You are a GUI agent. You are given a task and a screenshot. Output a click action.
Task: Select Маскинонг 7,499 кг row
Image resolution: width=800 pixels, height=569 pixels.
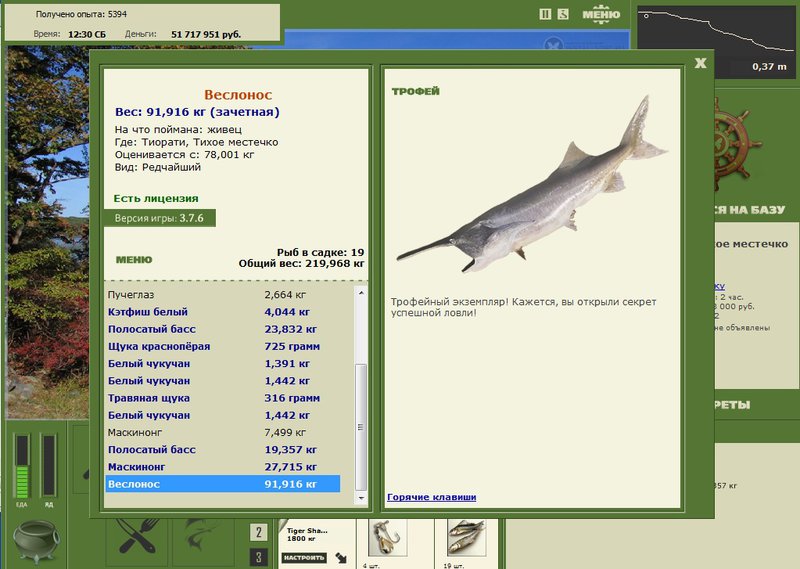[x=222, y=432]
